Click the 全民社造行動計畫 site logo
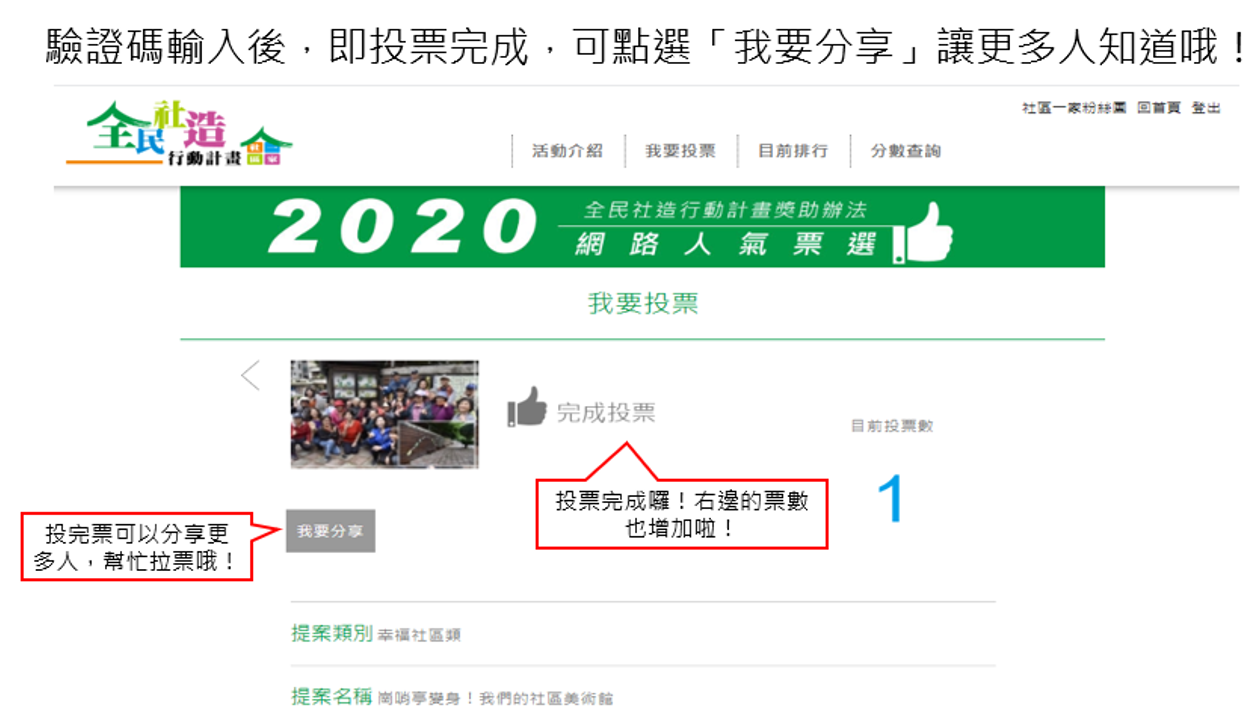 tap(179, 135)
